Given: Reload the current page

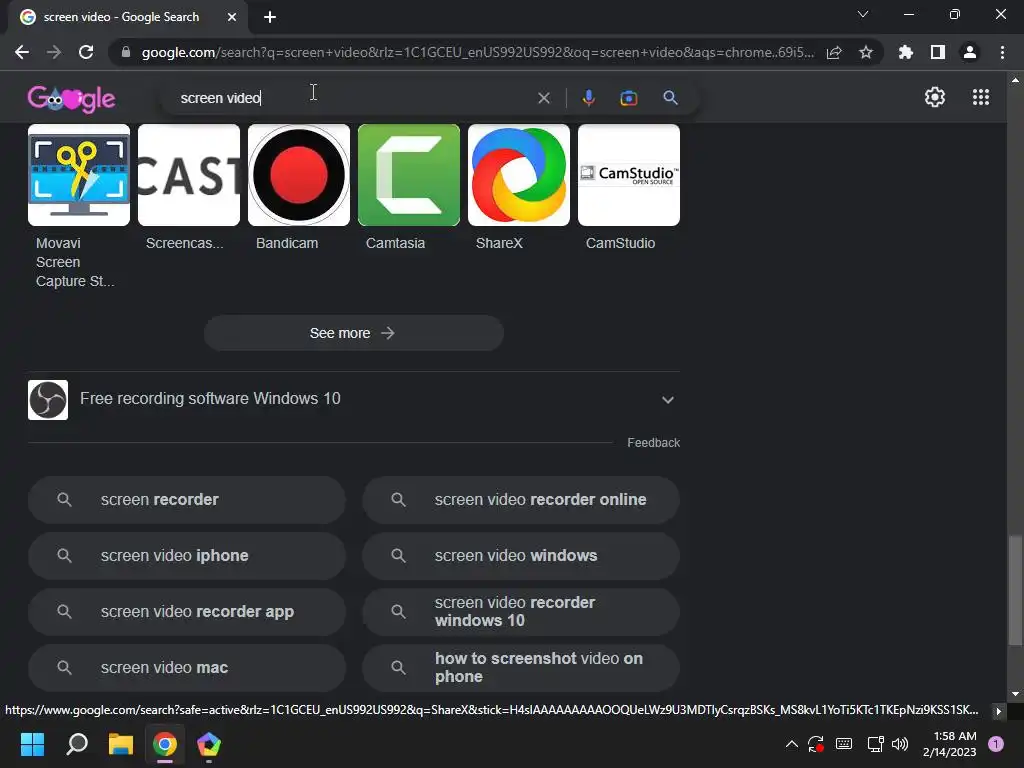Looking at the screenshot, I should [86, 52].
